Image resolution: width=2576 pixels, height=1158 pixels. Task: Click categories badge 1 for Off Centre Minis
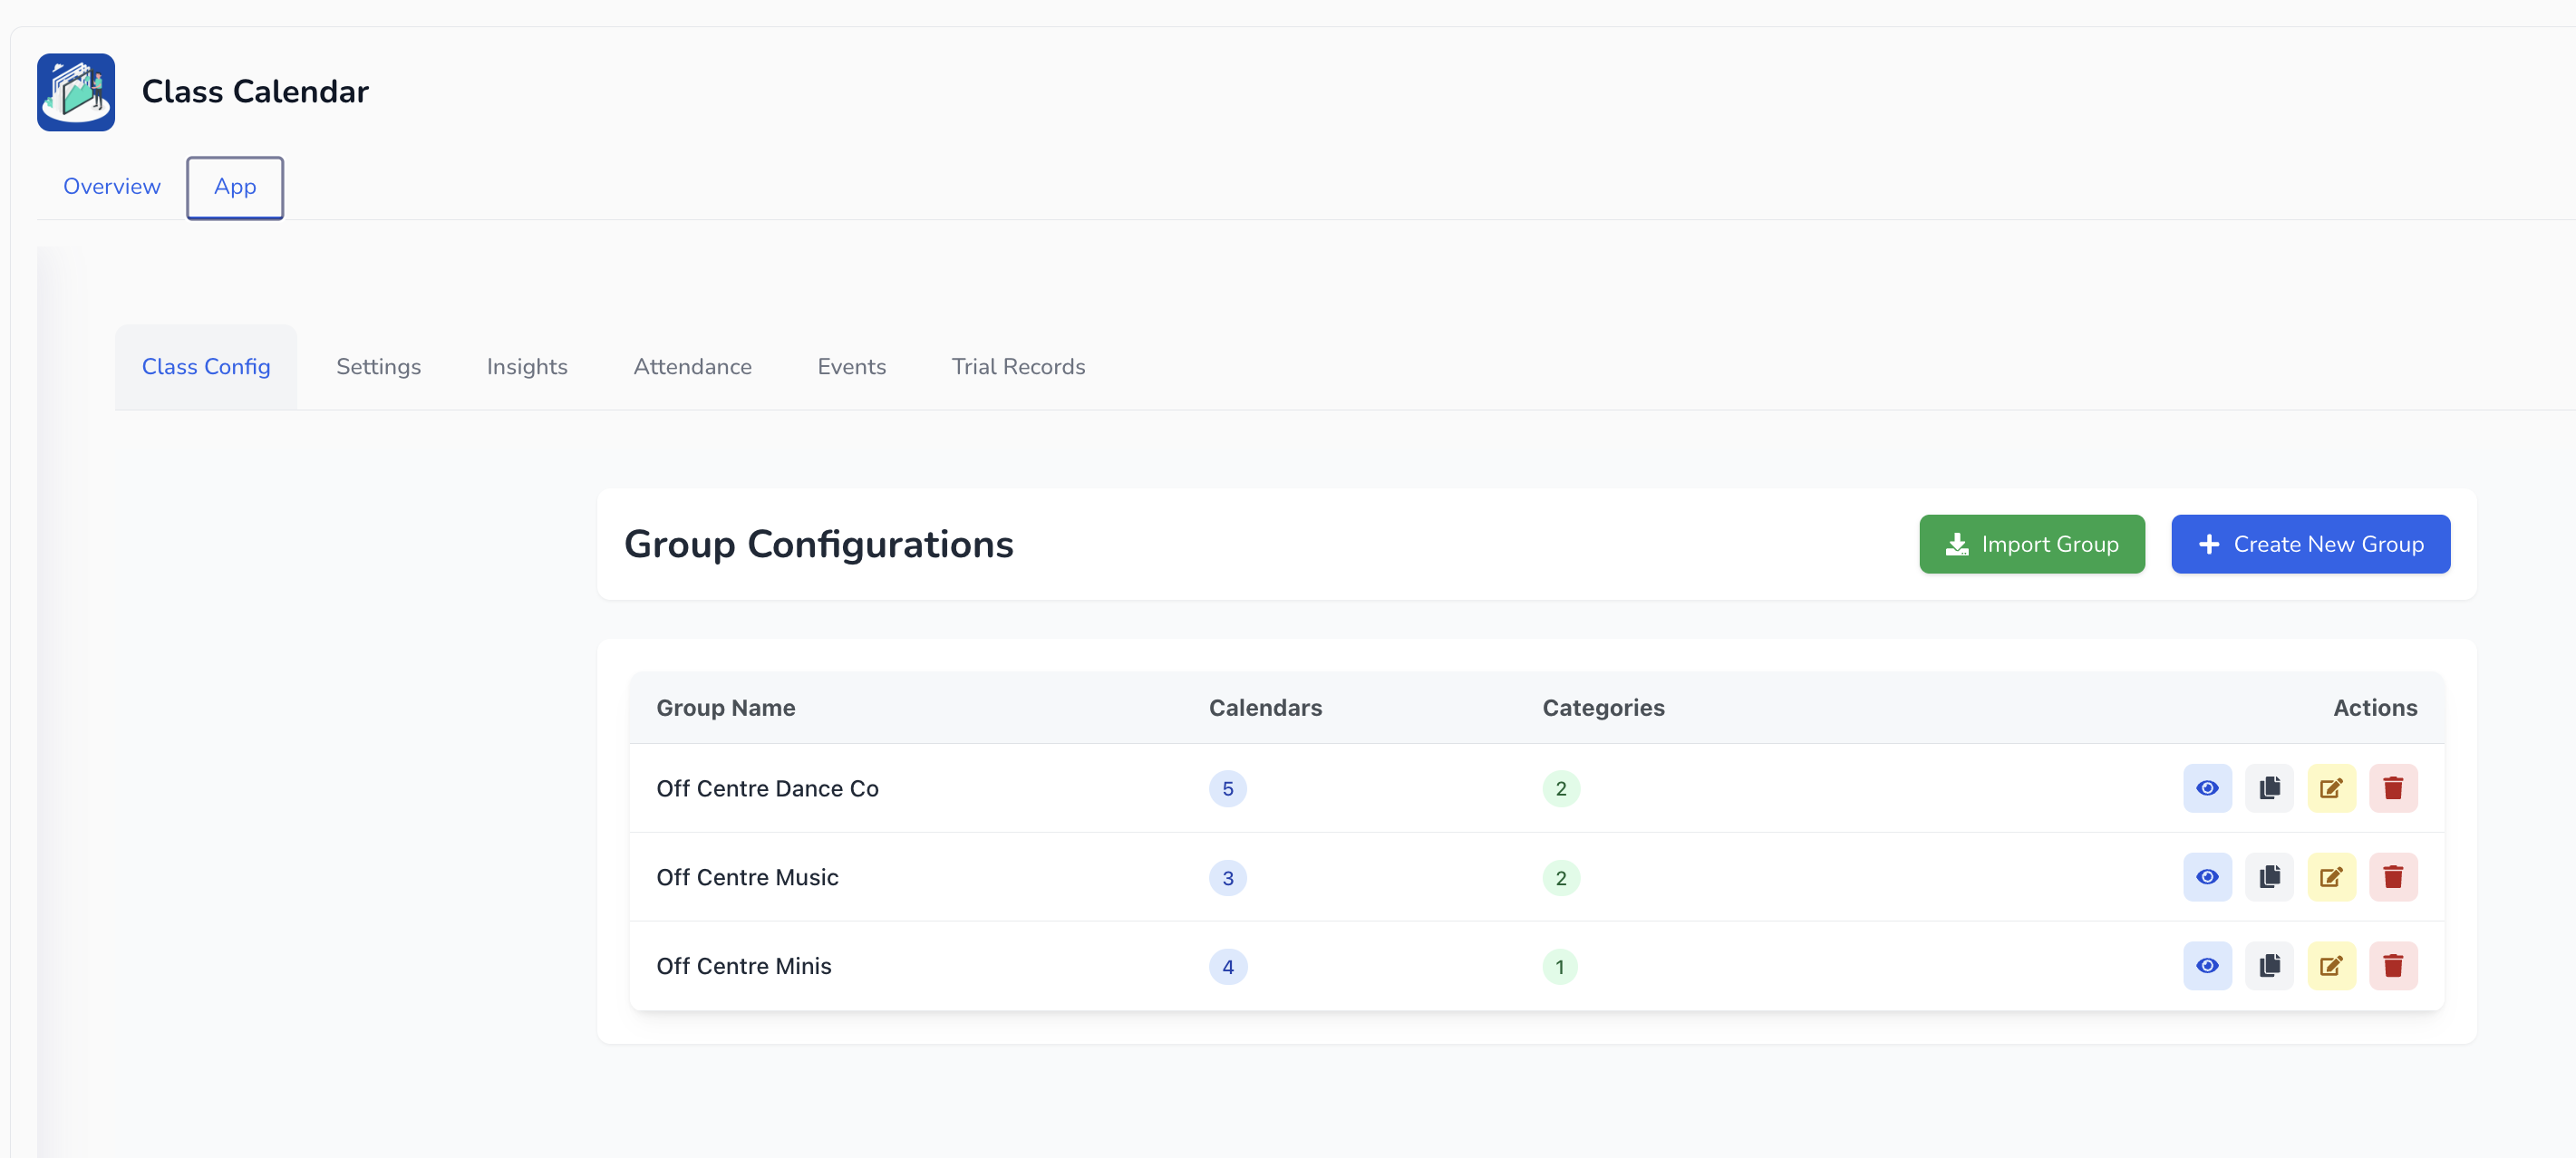pos(1559,967)
